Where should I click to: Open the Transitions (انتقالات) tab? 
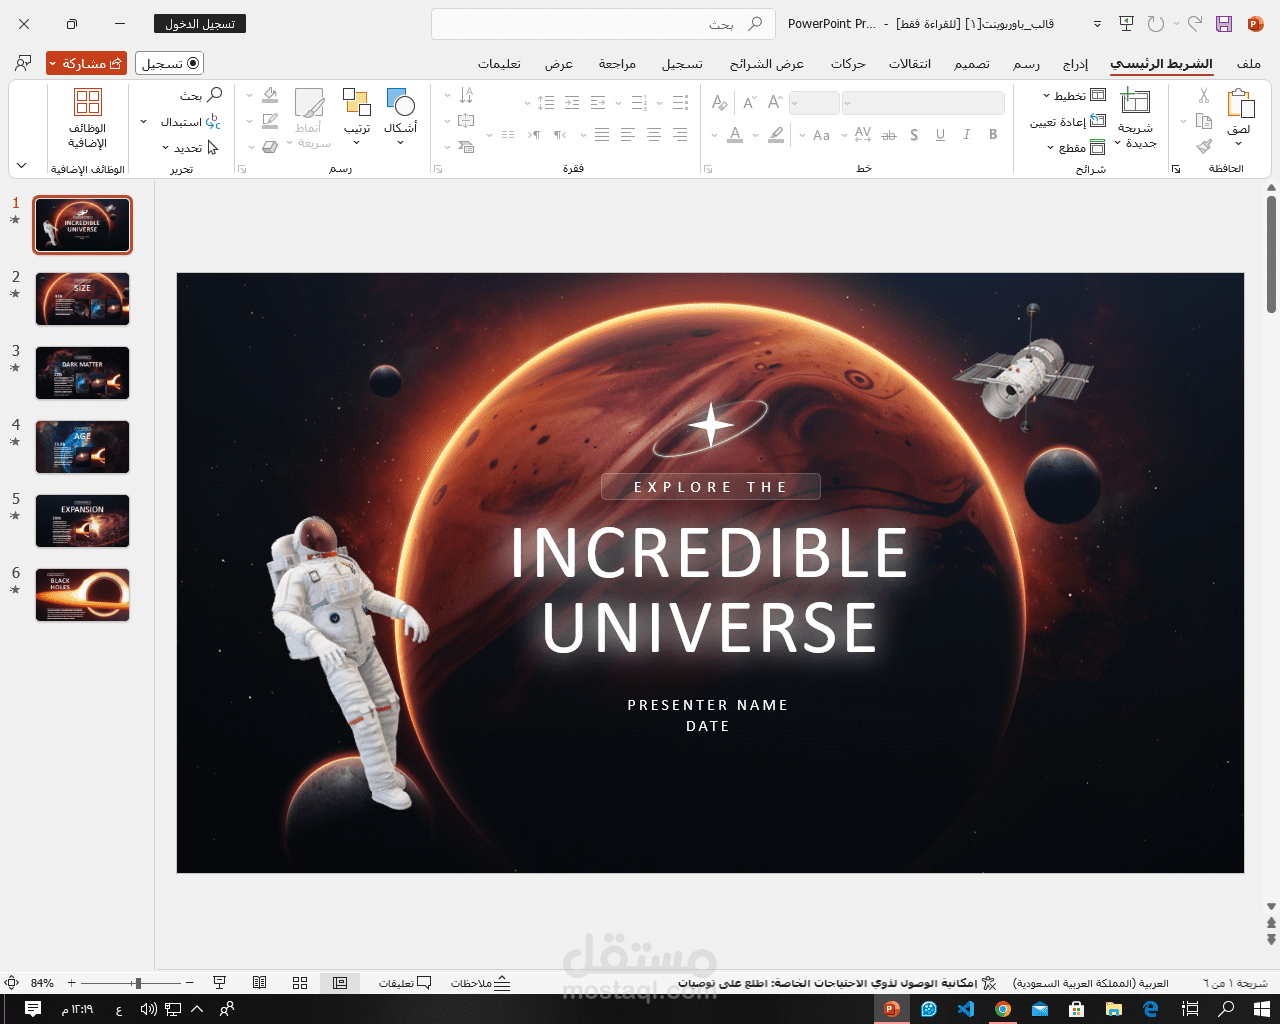pyautogui.click(x=910, y=64)
